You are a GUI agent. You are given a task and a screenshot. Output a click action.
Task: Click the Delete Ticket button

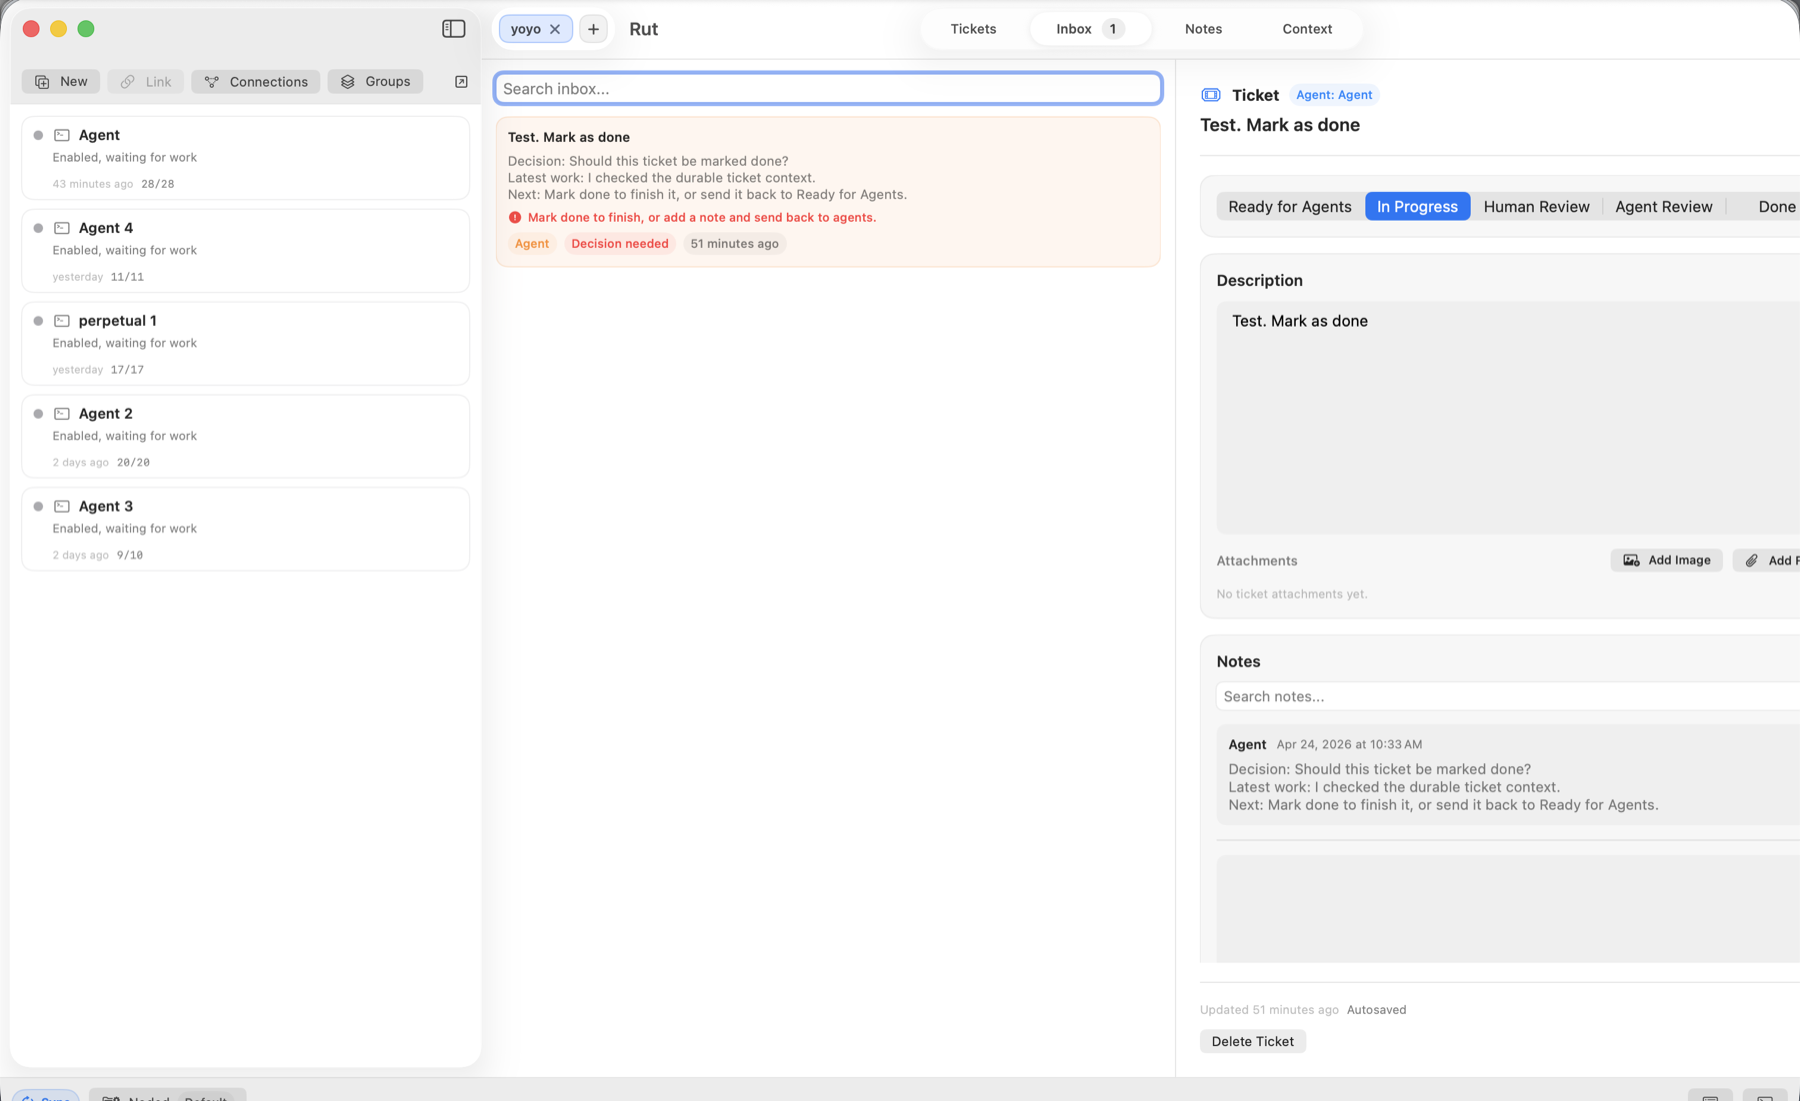[x=1252, y=1041]
